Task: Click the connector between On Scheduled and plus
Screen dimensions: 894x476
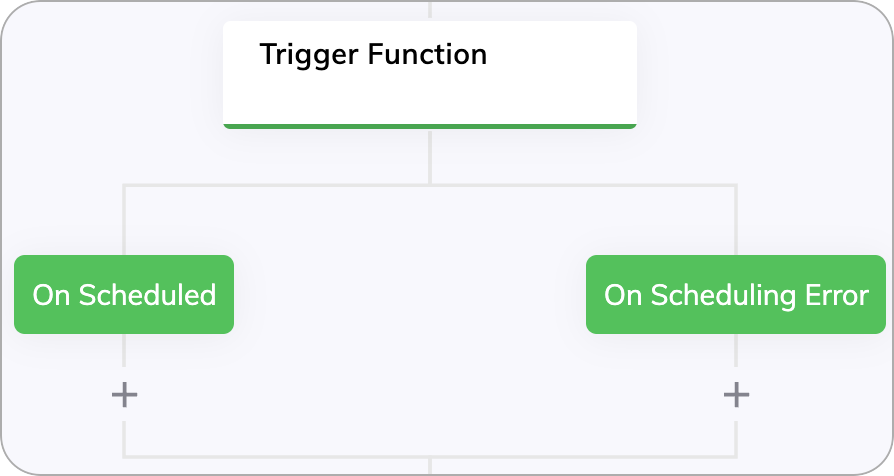Action: [x=124, y=350]
